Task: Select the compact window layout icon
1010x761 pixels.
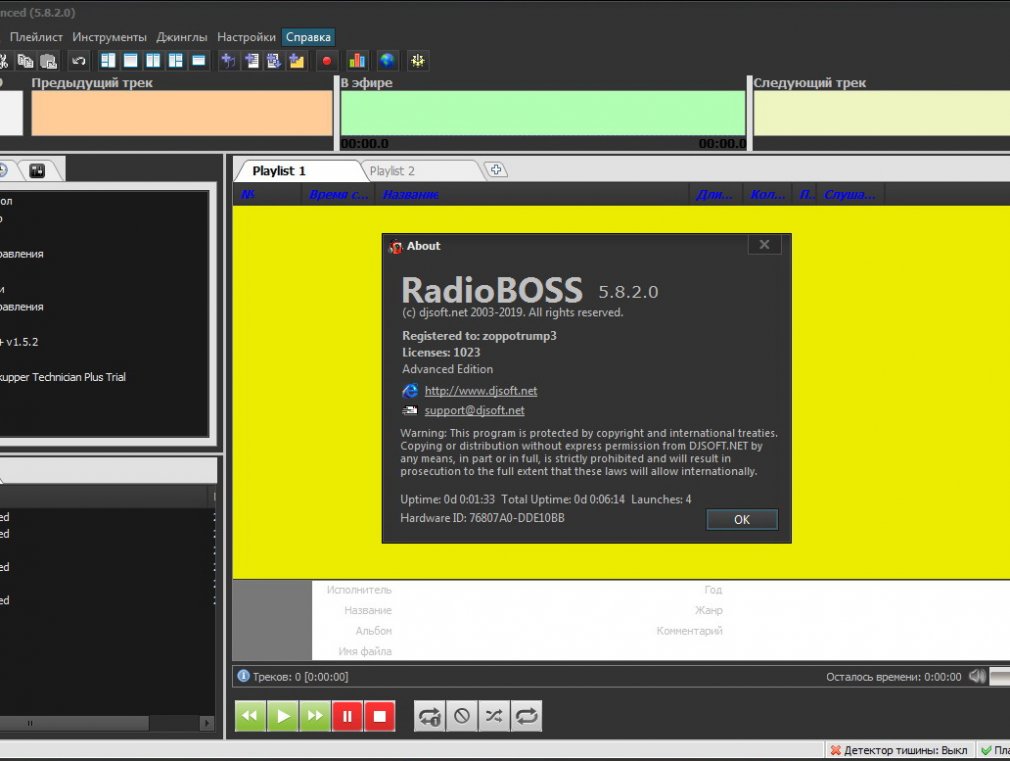Action: [x=199, y=61]
